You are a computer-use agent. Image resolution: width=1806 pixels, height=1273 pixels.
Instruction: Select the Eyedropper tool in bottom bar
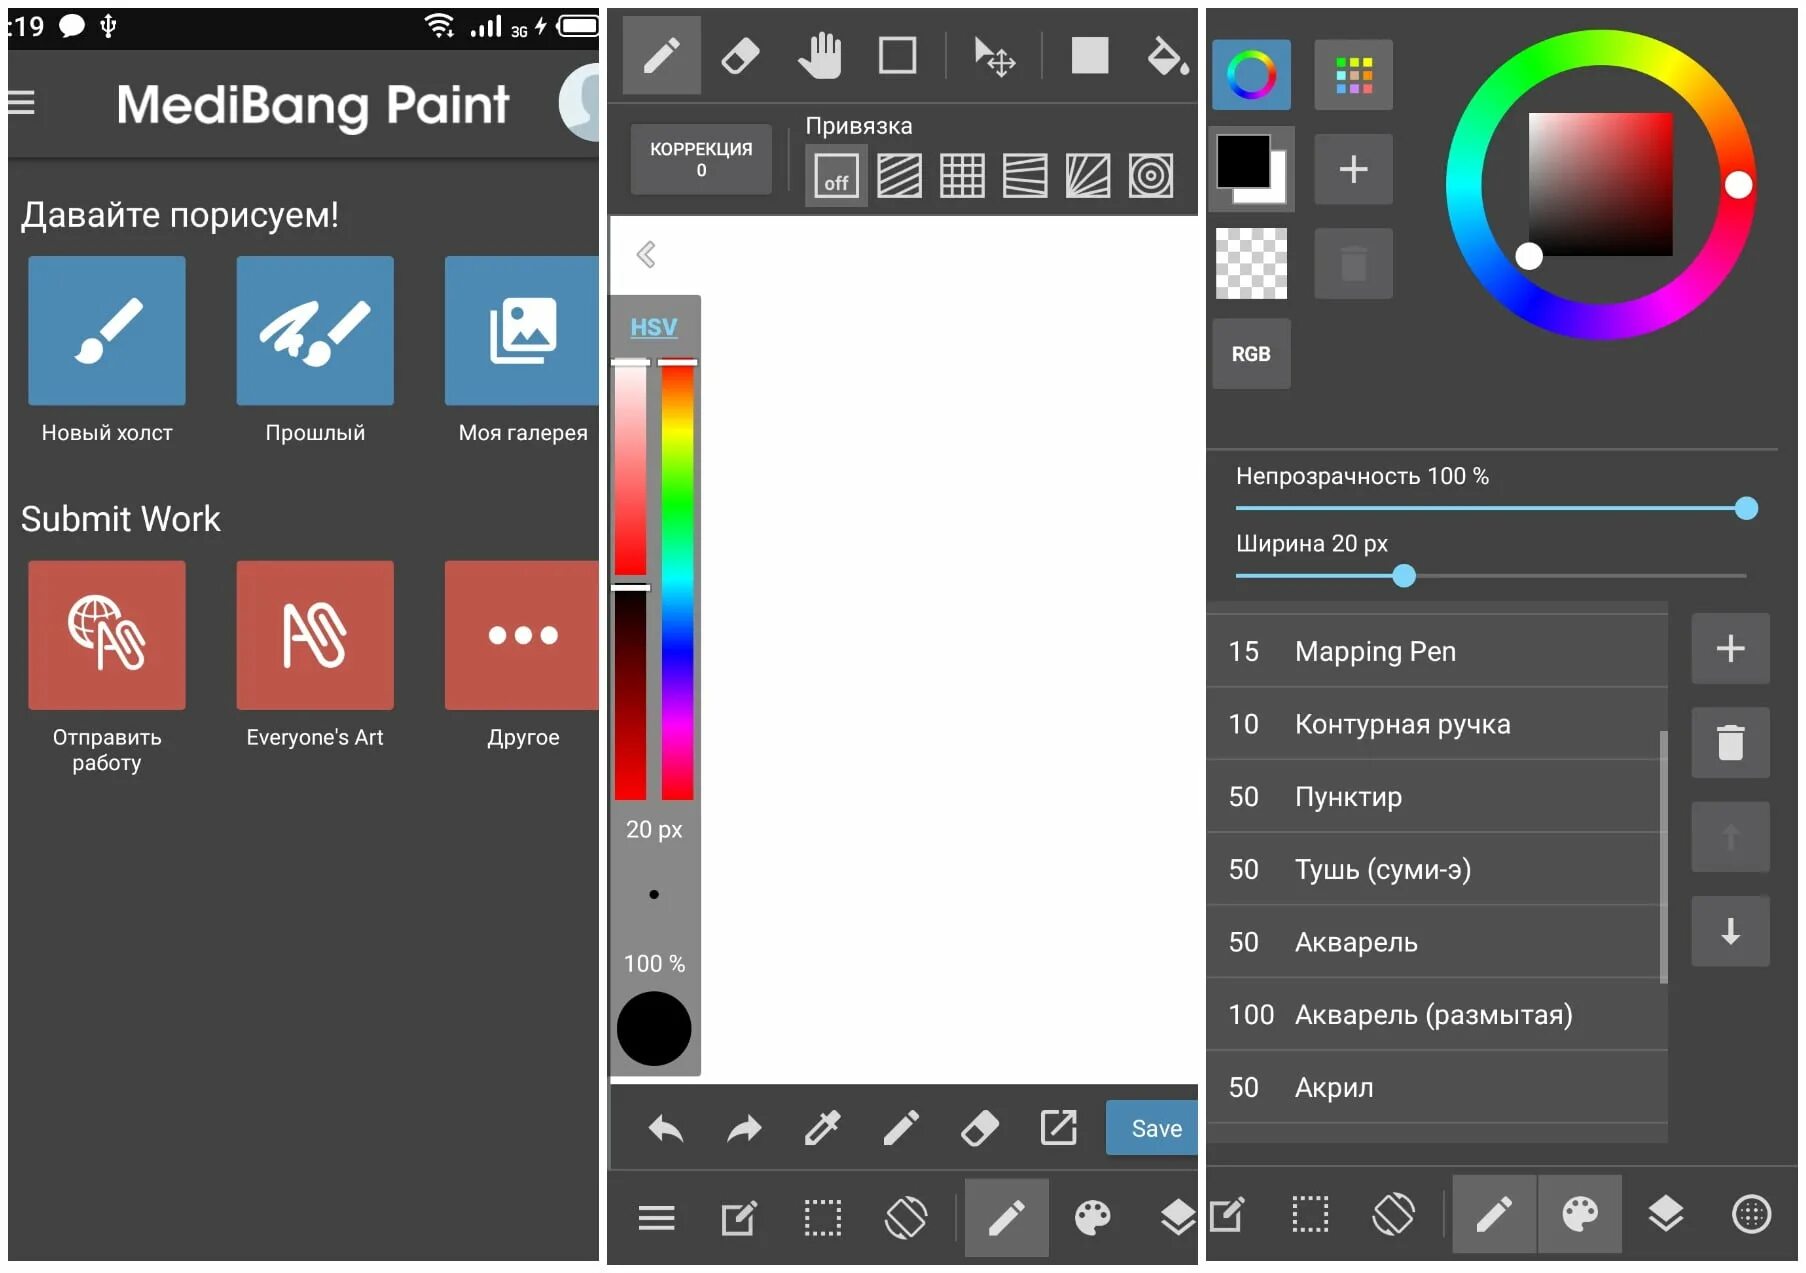(x=823, y=1128)
